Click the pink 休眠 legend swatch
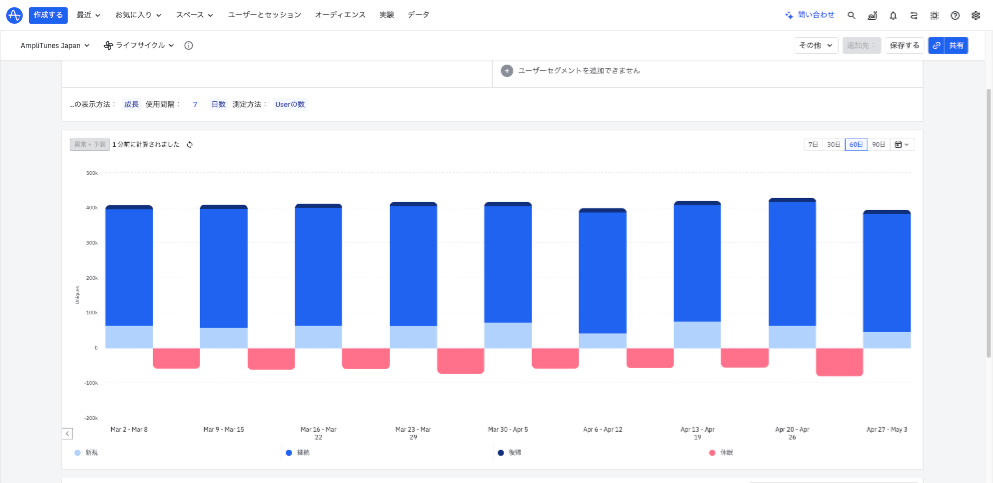 pyautogui.click(x=712, y=453)
